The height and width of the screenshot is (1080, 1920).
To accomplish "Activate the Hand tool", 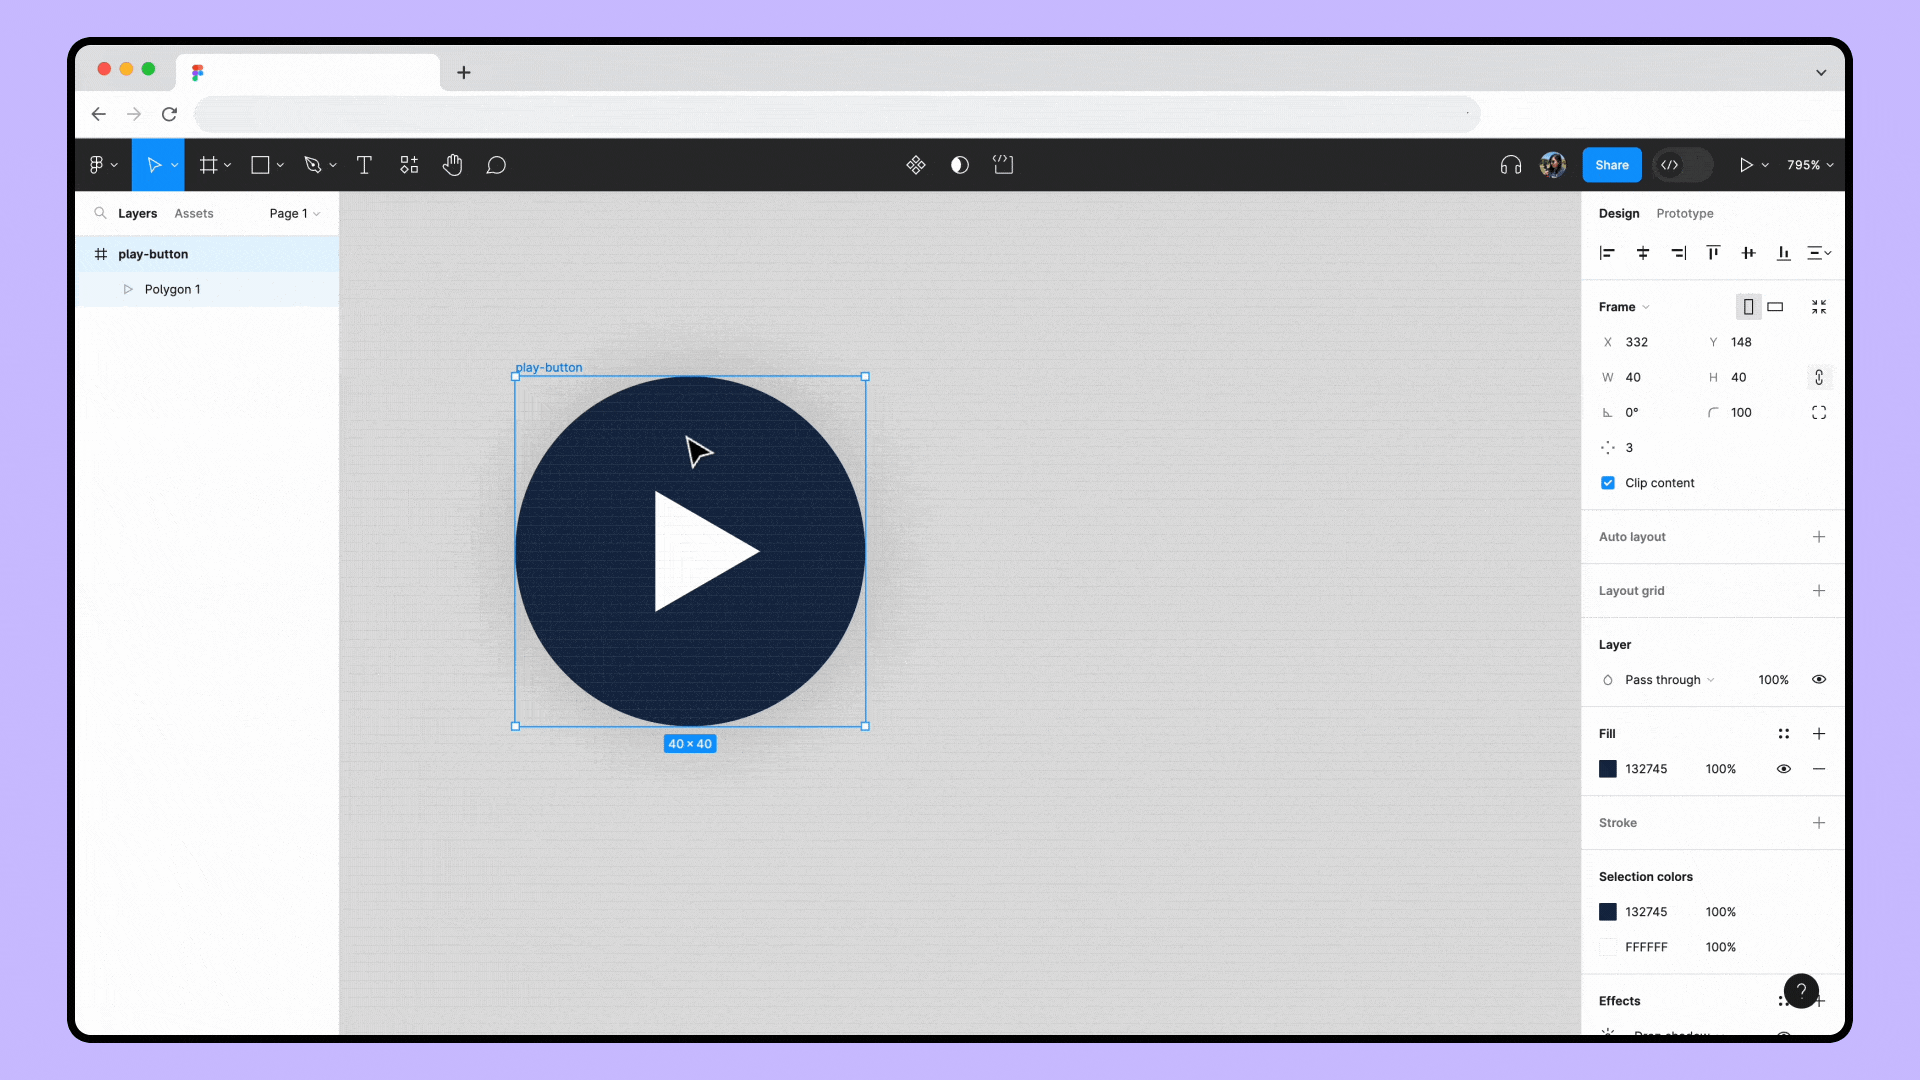I will click(x=452, y=165).
